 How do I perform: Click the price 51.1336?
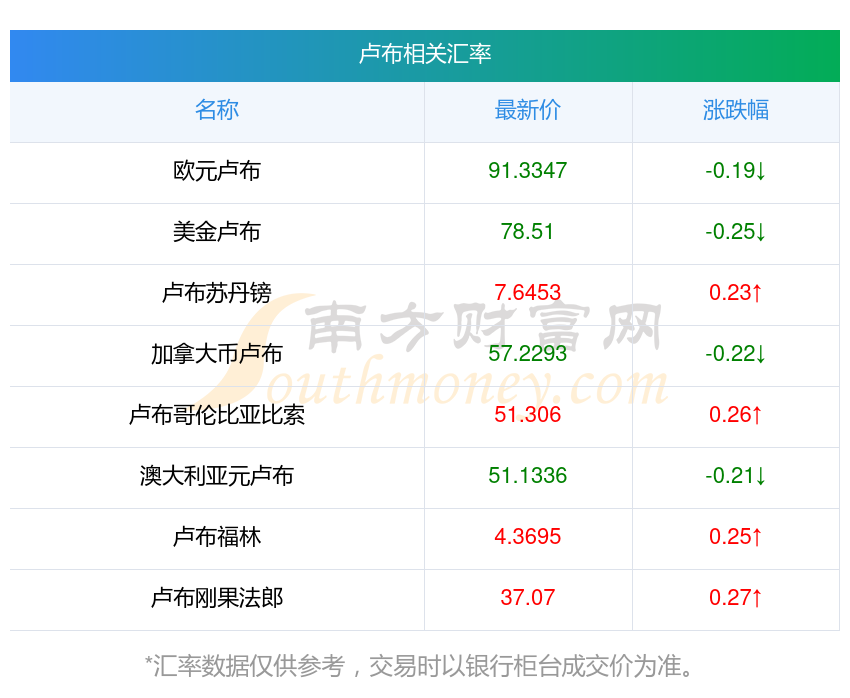coord(527,476)
